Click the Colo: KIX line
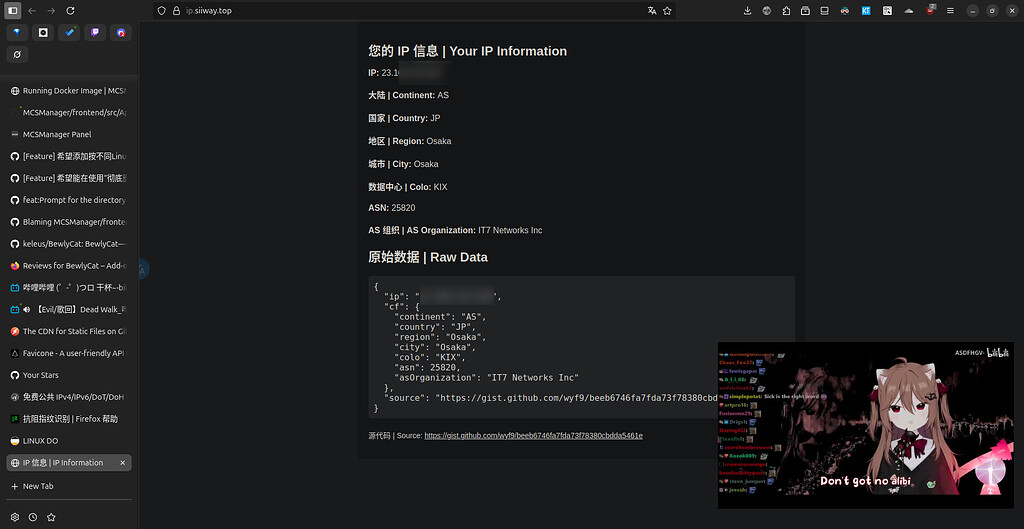Screen dimensions: 1024x529 (x=408, y=187)
